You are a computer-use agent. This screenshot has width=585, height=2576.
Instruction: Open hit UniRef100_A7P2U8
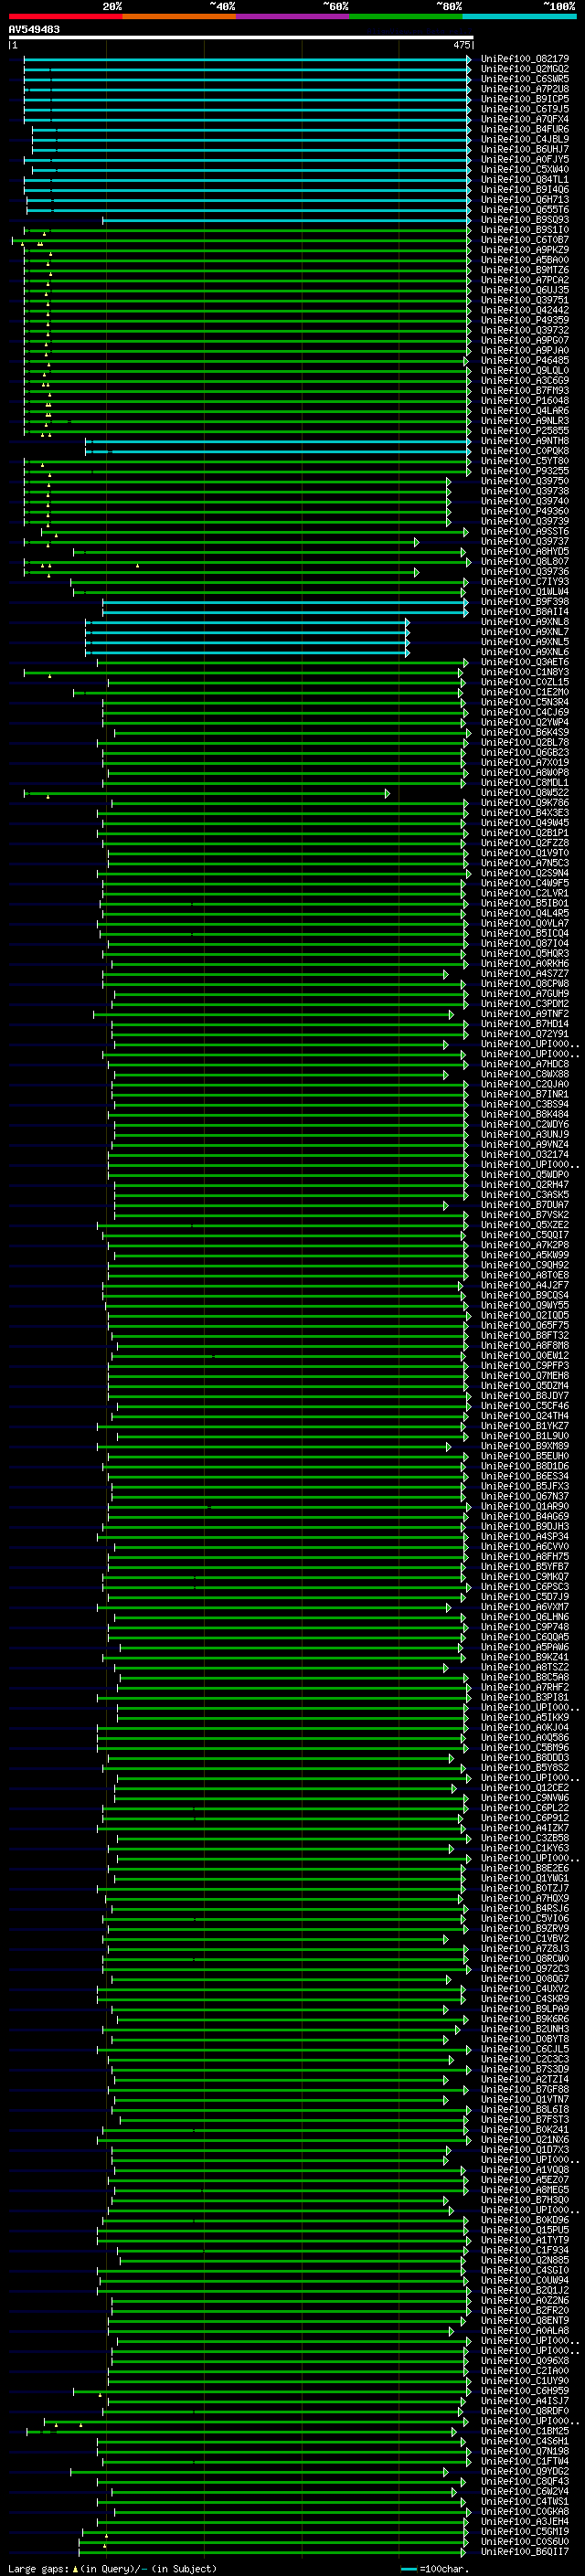click(x=525, y=89)
